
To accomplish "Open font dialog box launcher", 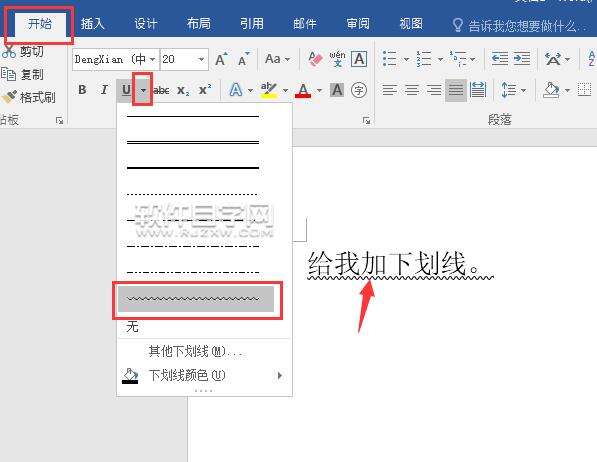I will (366, 121).
